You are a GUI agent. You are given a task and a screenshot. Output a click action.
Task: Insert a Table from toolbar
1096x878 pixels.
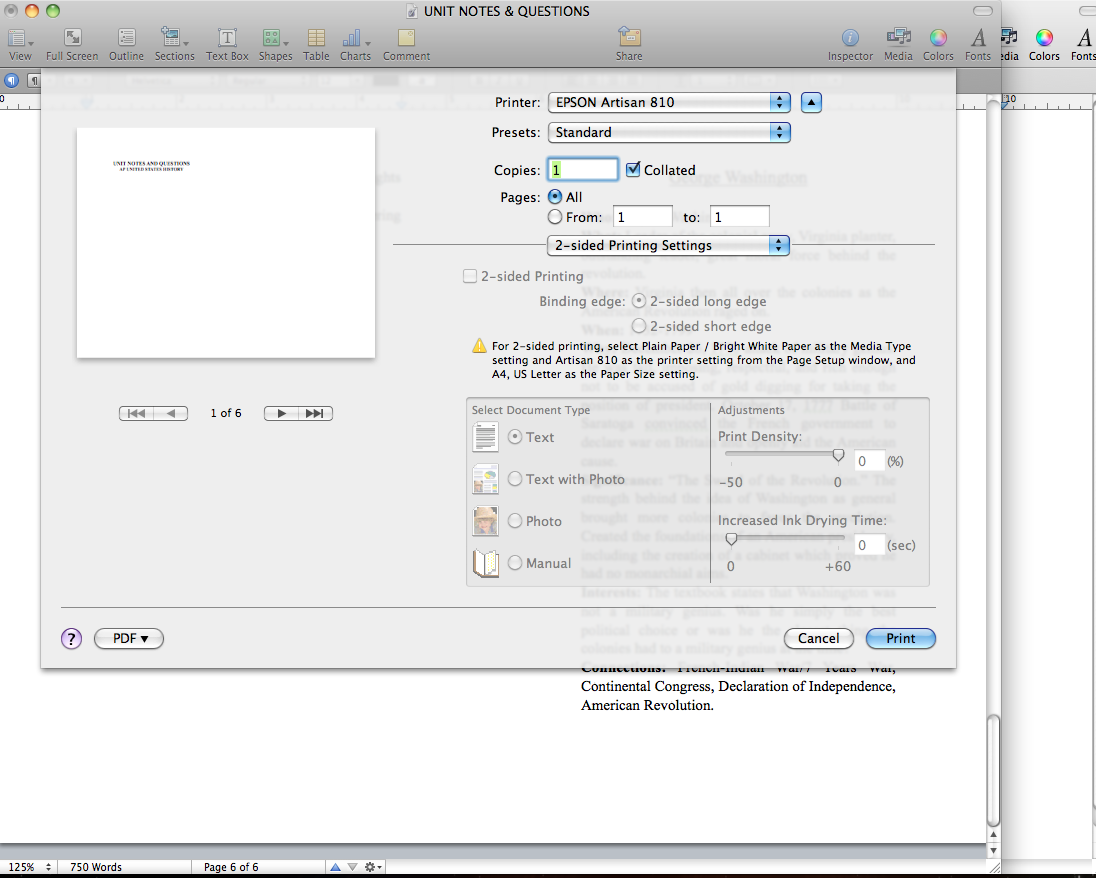coord(316,45)
